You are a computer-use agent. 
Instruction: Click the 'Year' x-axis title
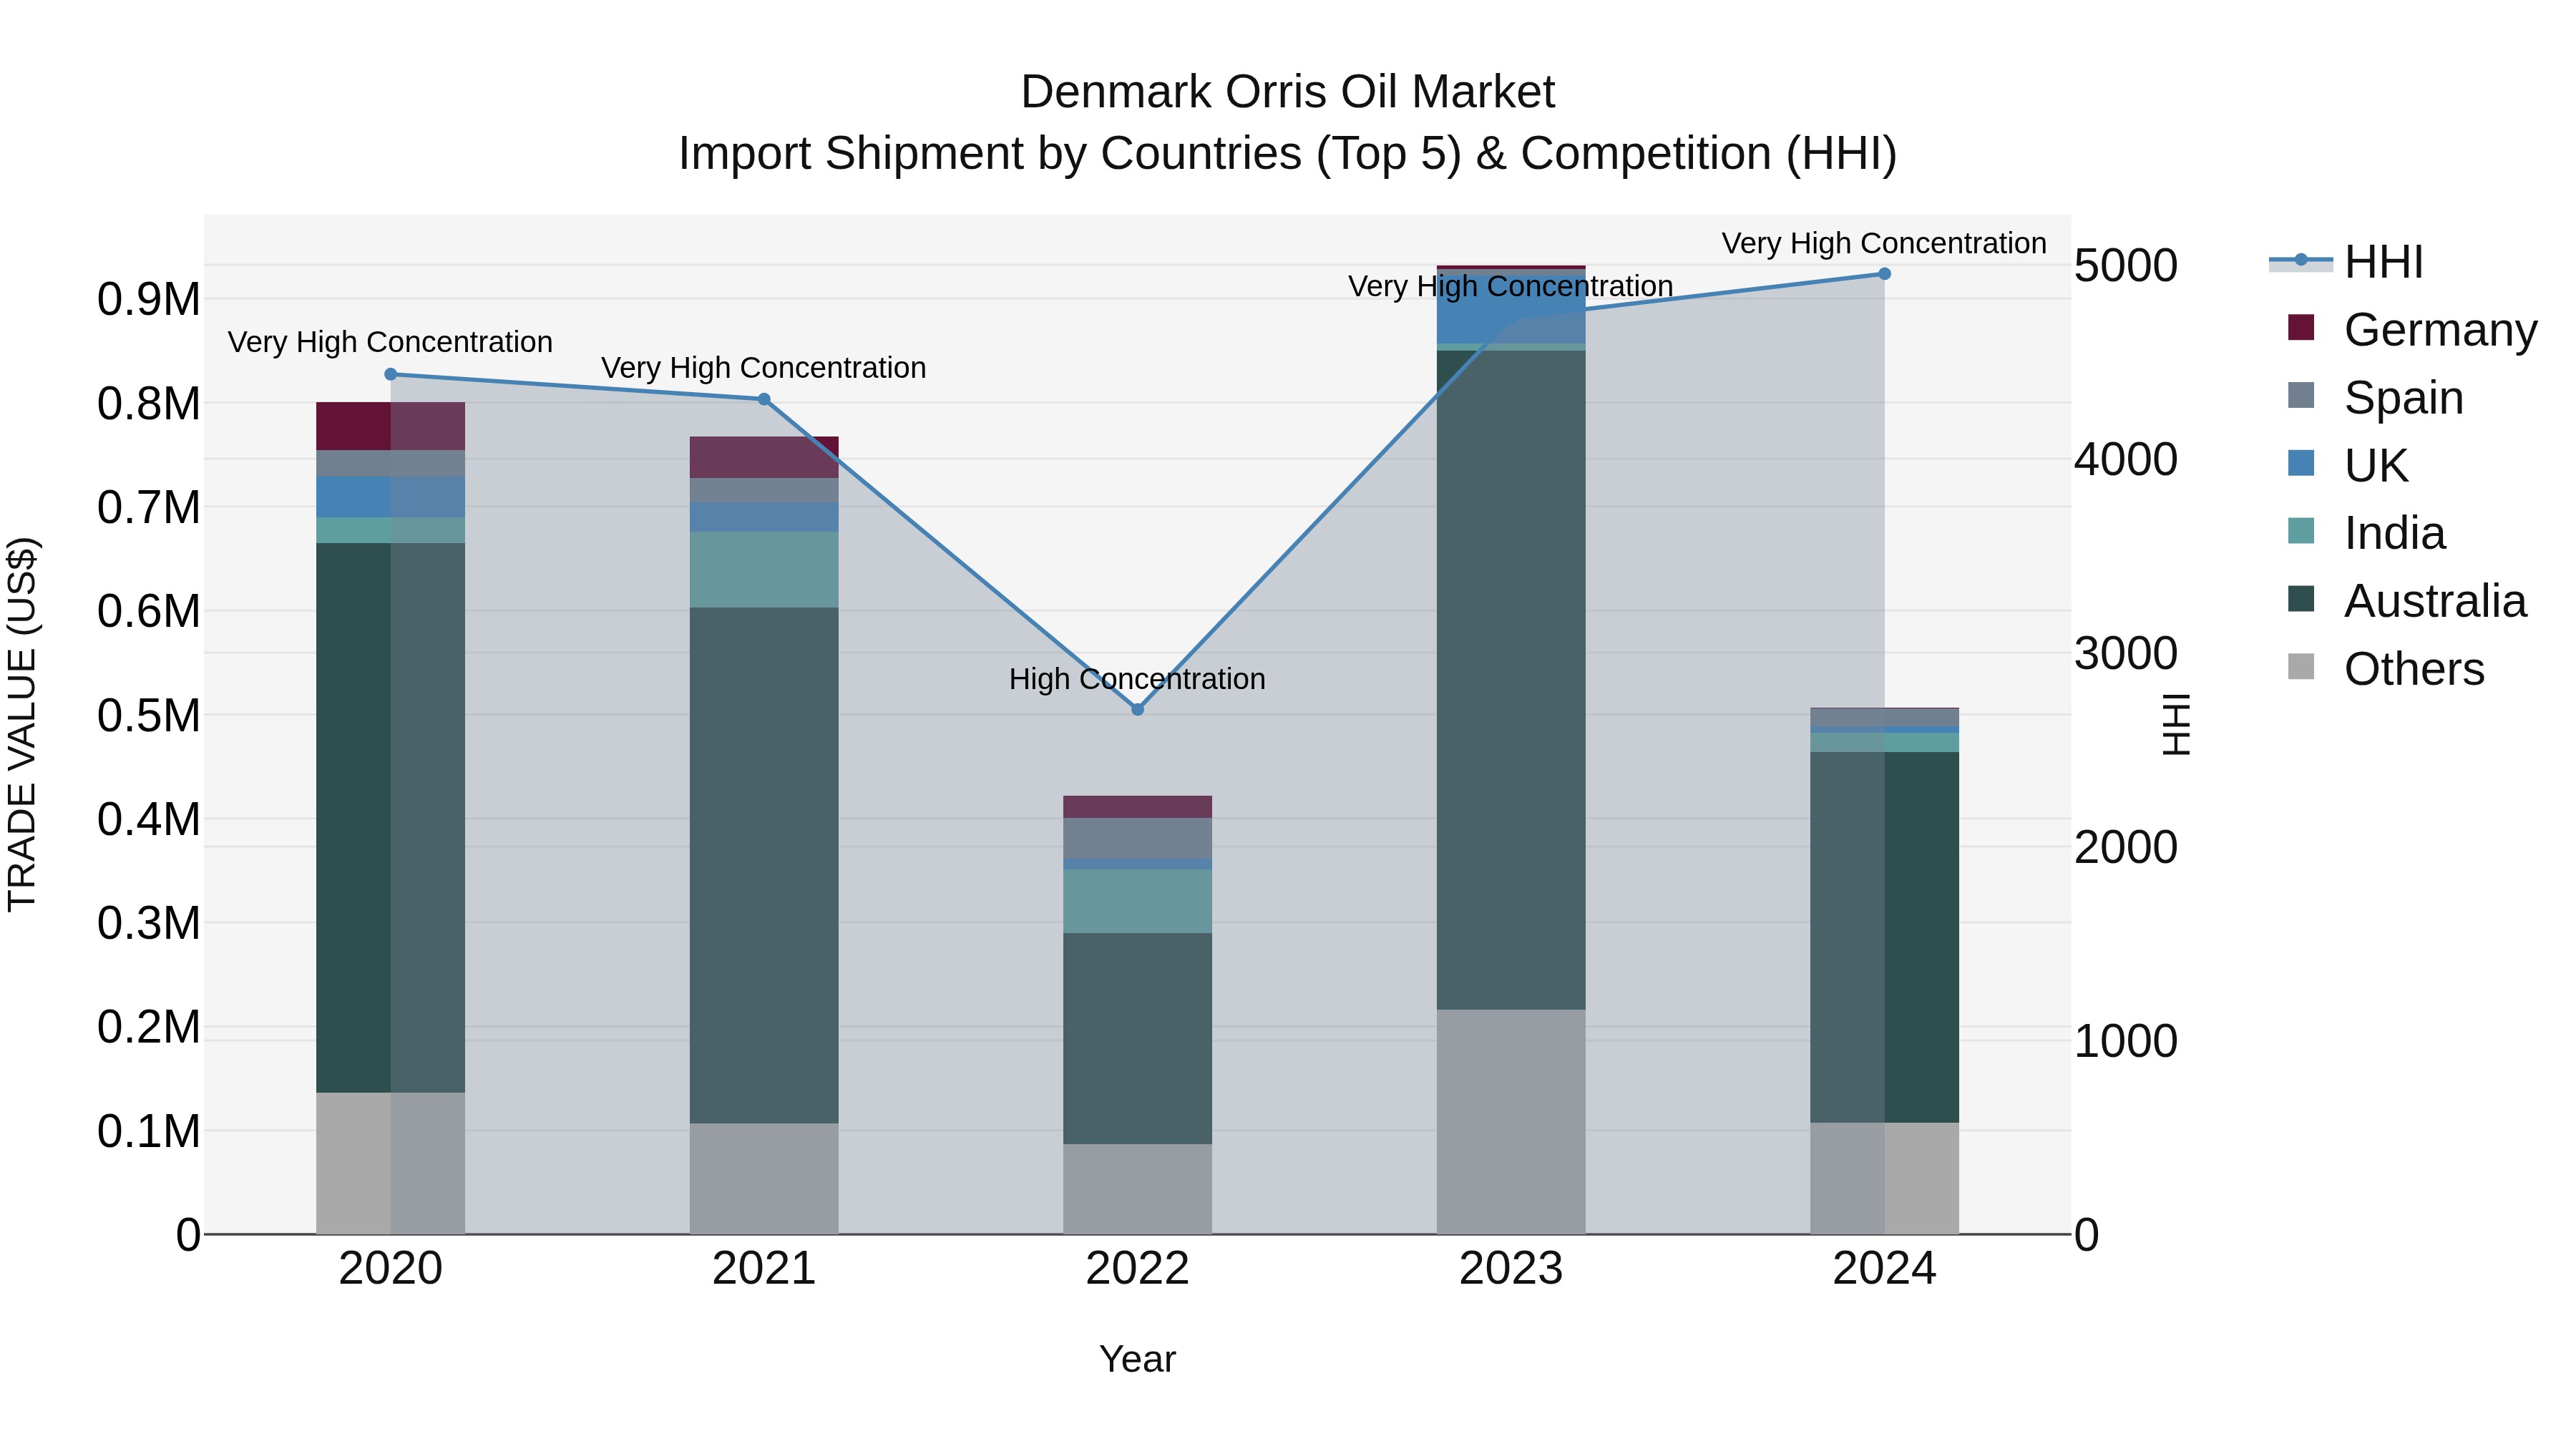pyautogui.click(x=1137, y=1360)
